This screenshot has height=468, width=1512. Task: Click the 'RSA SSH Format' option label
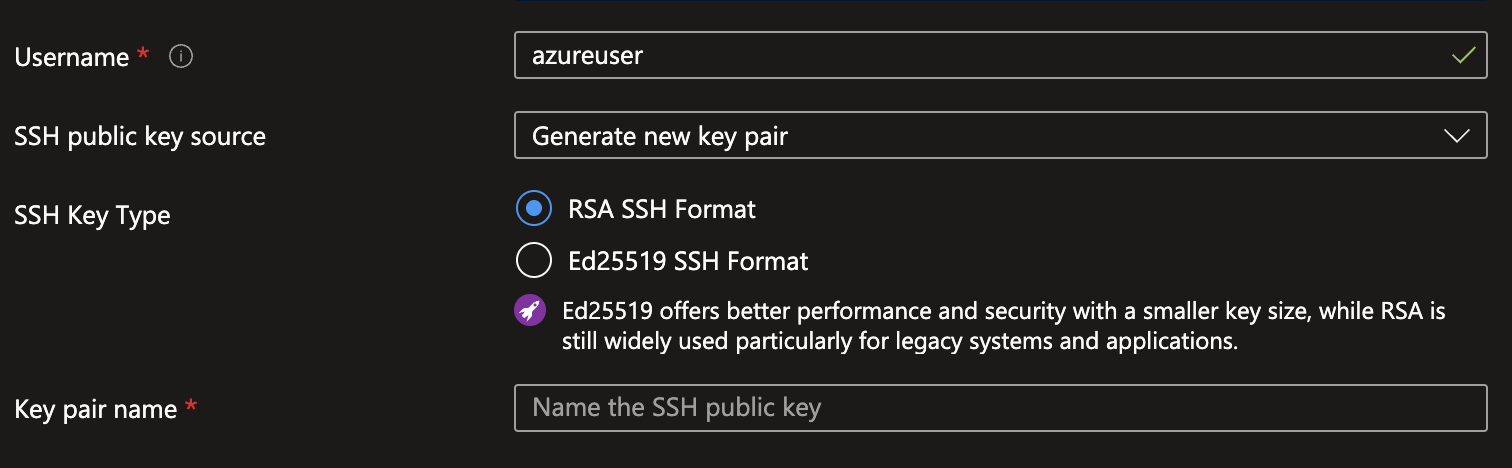[x=662, y=209]
